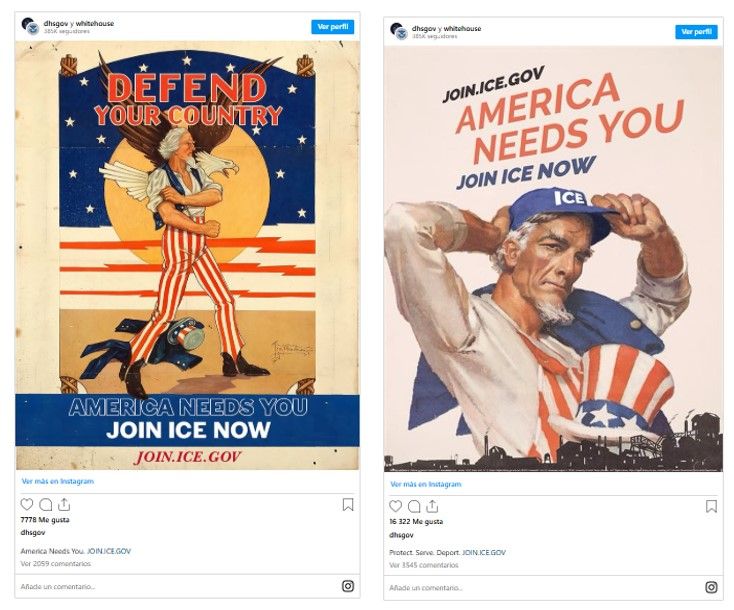
Task: Open Ver más en Instagram on left post
Action: click(x=58, y=481)
